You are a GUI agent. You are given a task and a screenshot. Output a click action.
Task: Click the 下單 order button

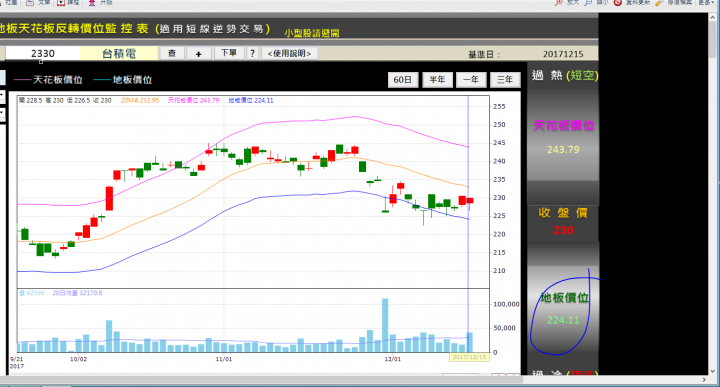click(x=229, y=53)
